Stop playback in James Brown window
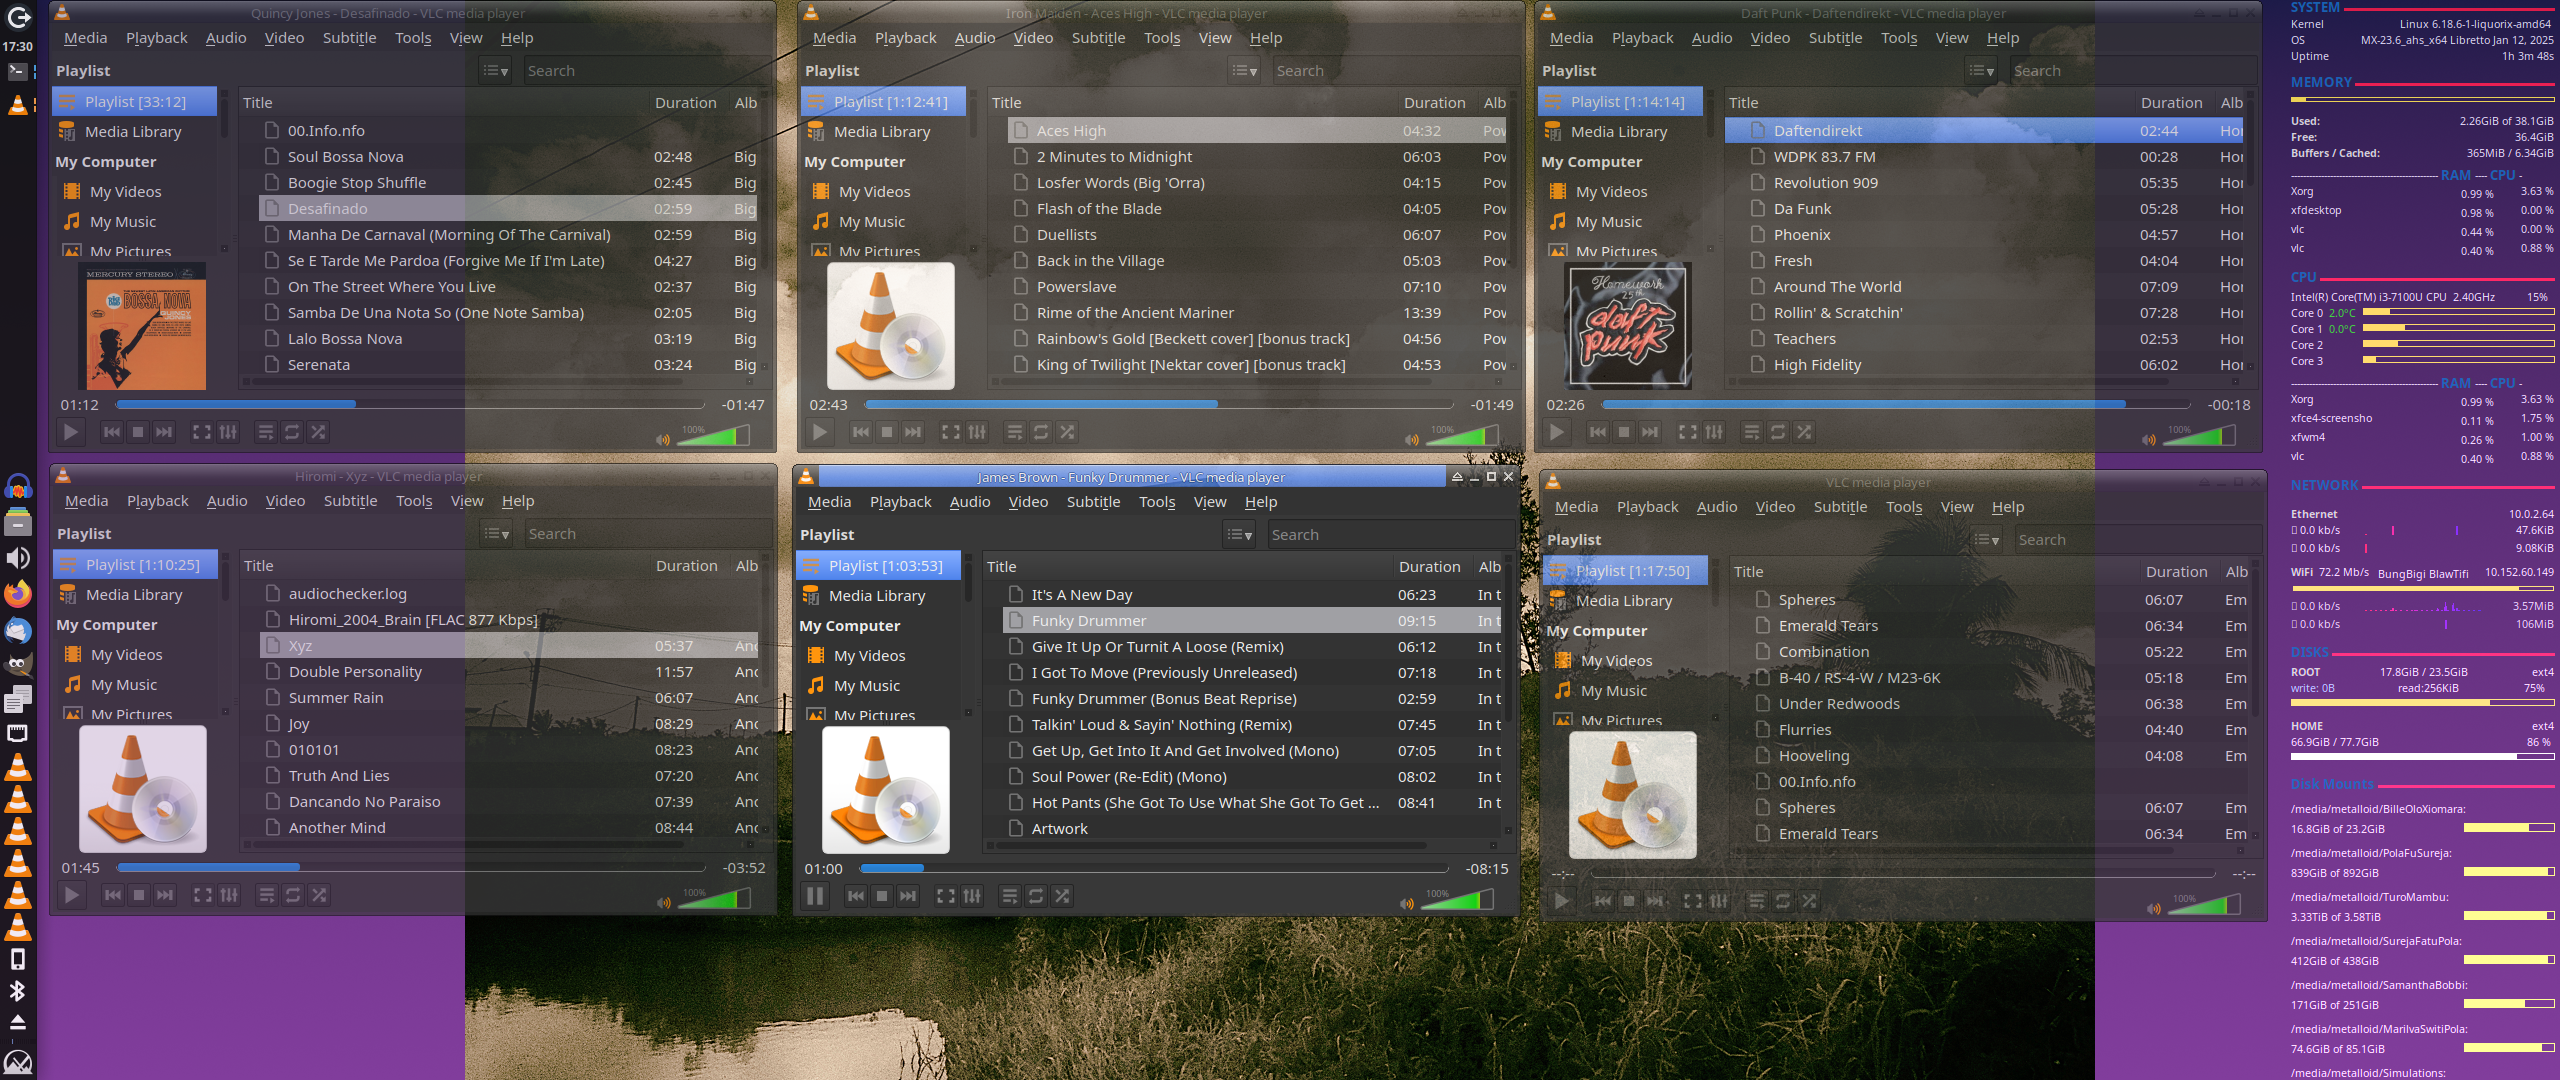Viewport: 2560px width, 1080px height. click(x=882, y=896)
